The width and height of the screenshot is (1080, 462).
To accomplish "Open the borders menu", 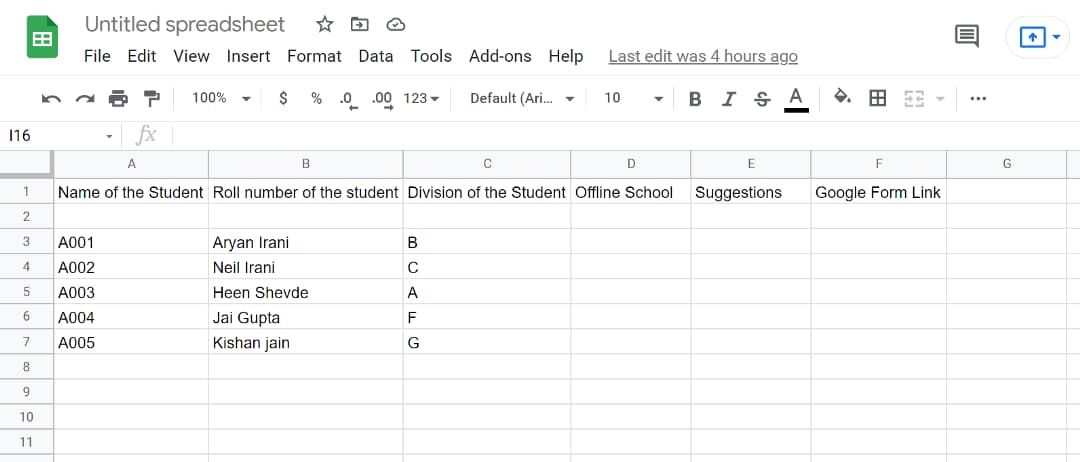I will click(x=878, y=98).
